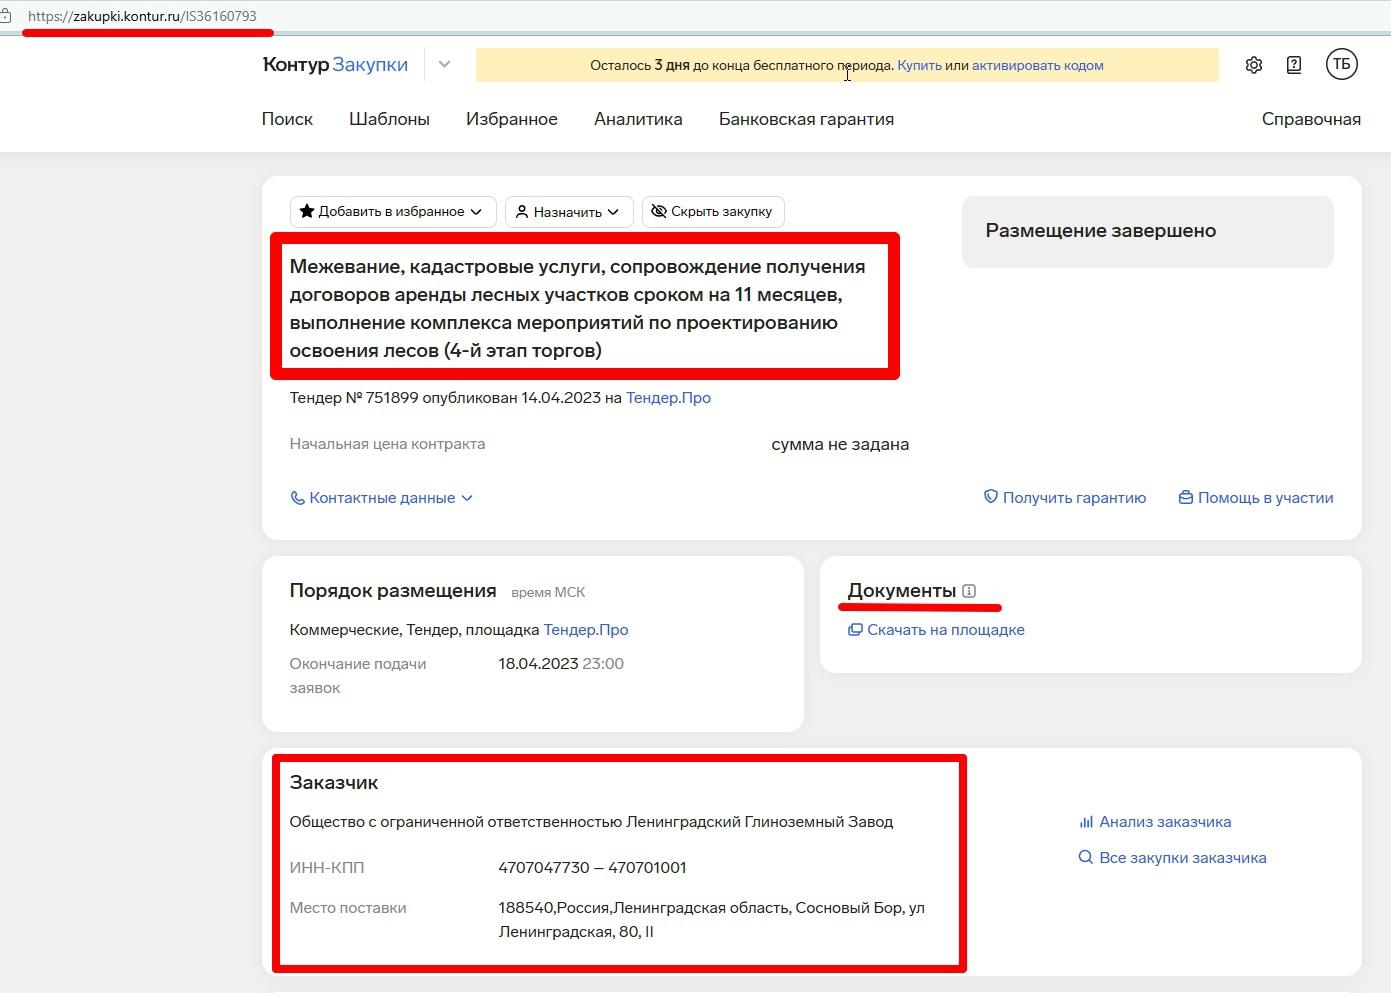Image resolution: width=1391 pixels, height=993 pixels.
Task: Open the Назначить dropdown
Action: [x=568, y=211]
